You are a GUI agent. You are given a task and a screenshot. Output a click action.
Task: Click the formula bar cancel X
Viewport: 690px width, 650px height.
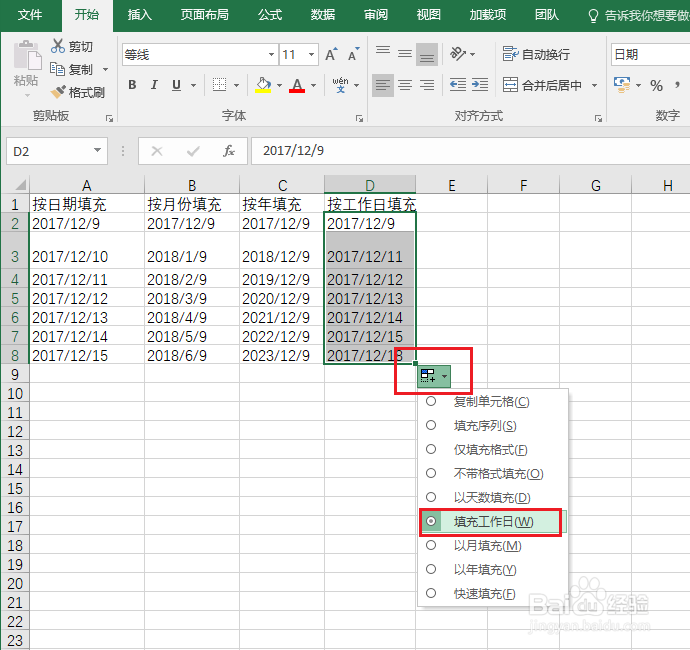point(157,151)
